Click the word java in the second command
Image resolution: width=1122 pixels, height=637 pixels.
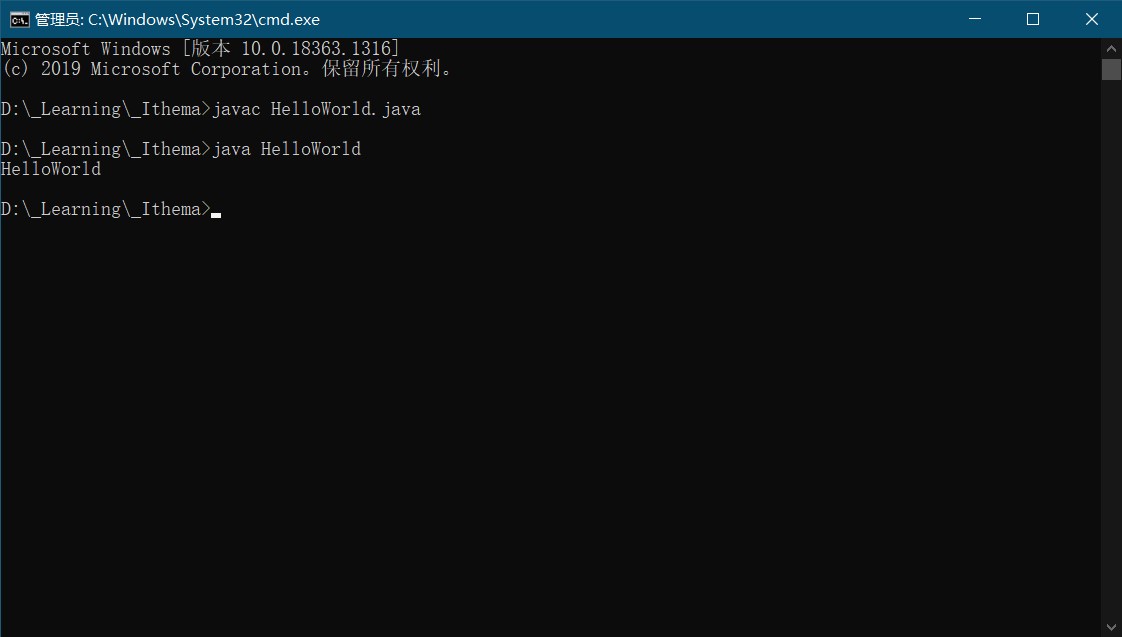click(231, 150)
